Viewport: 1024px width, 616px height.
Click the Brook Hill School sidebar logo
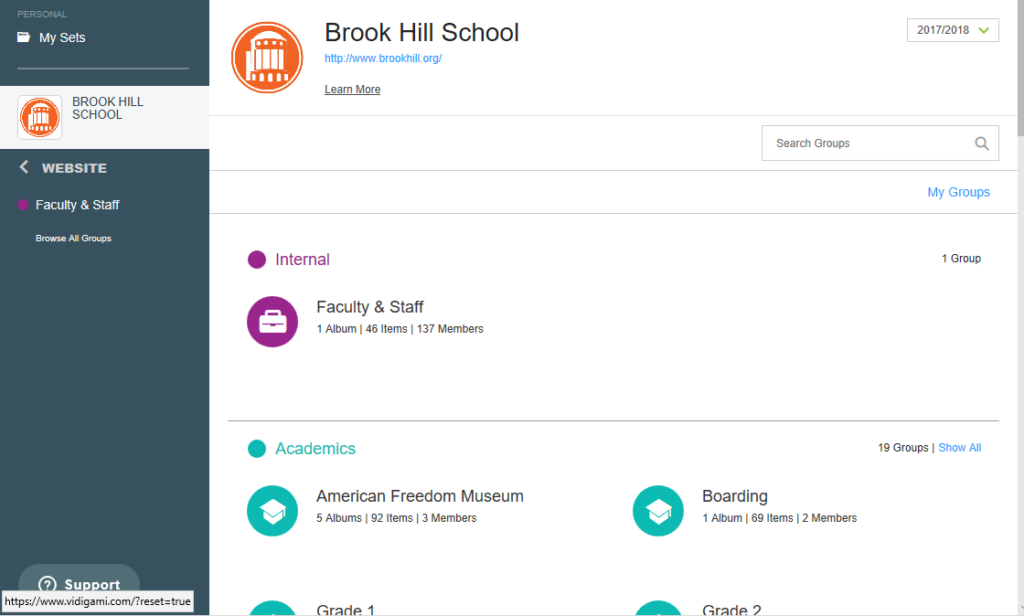[x=40, y=117]
